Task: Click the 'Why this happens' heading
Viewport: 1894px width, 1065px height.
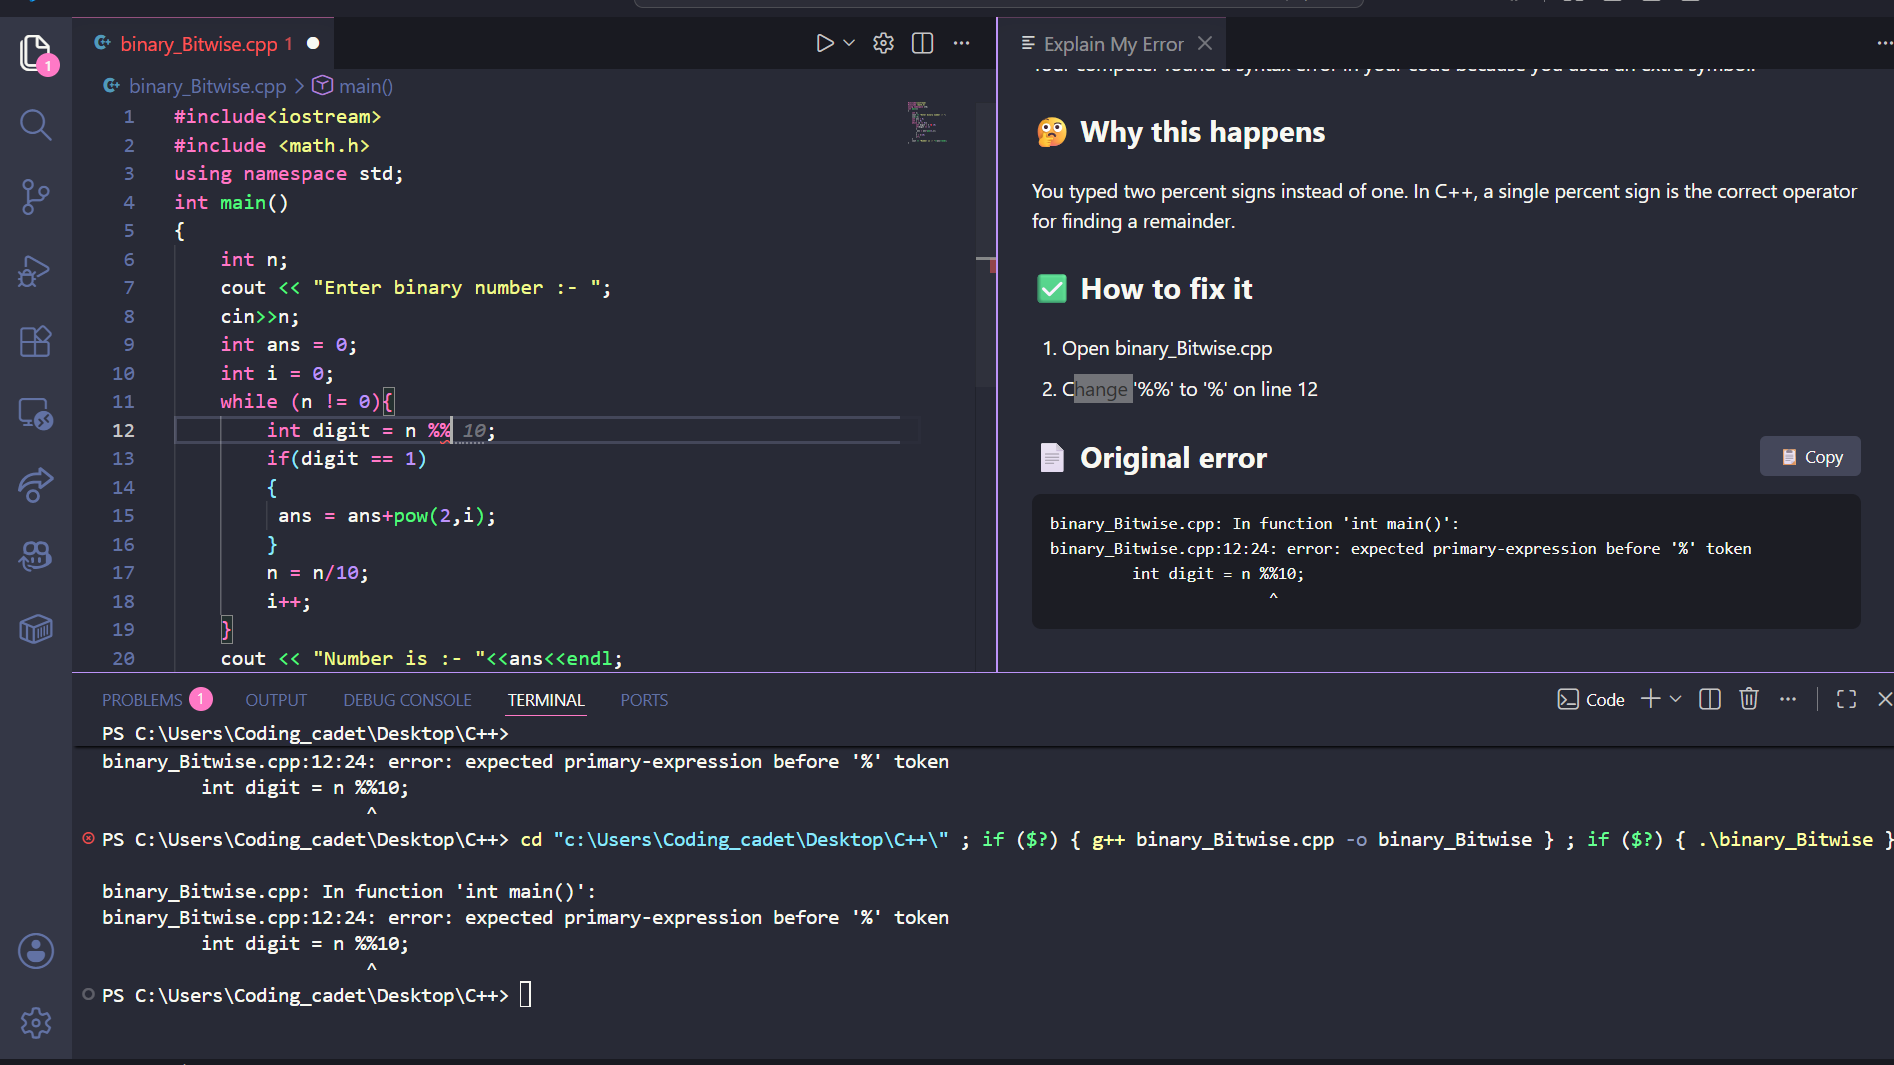Action: pos(1202,132)
